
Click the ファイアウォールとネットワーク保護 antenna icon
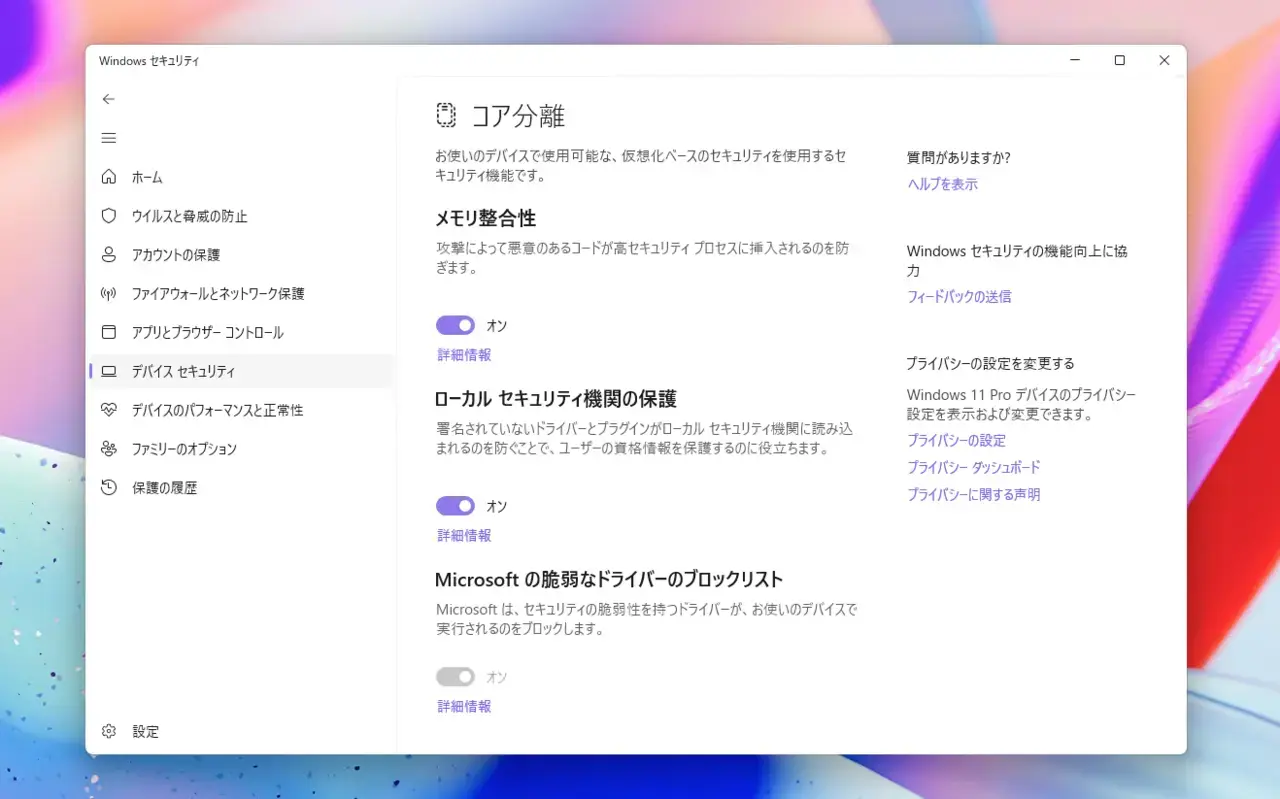click(109, 294)
